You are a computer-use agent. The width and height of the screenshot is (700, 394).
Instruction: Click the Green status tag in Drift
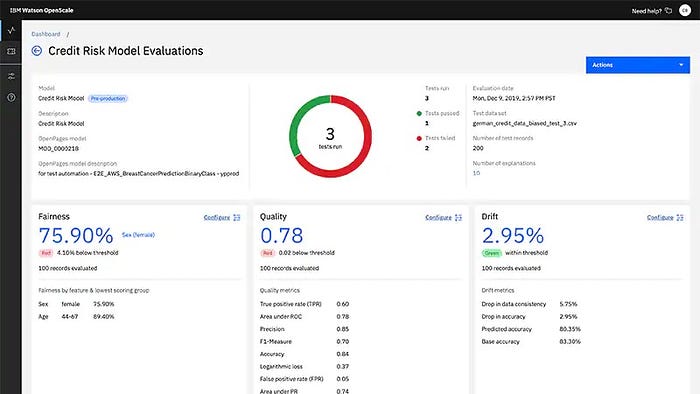[x=492, y=253]
